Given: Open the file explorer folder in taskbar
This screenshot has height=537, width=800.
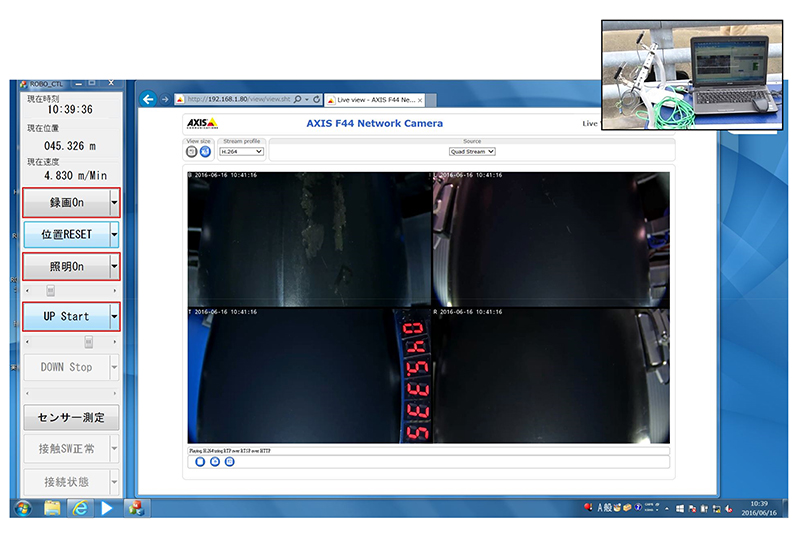Looking at the screenshot, I should point(52,508).
